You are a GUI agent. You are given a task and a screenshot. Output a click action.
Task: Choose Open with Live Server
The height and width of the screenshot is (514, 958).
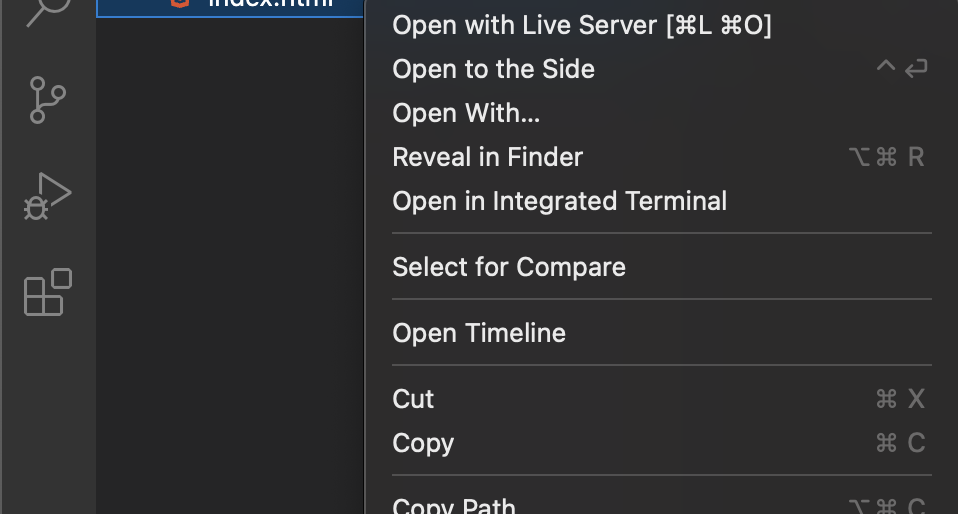[581, 25]
